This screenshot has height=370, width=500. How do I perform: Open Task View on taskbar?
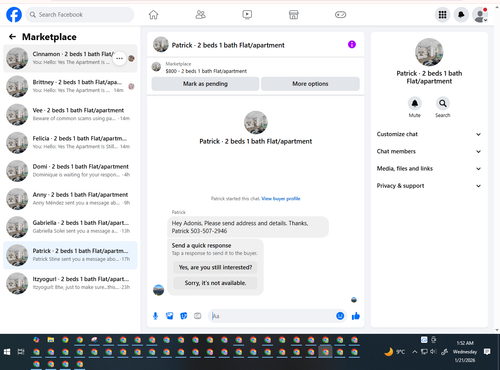(x=21, y=352)
